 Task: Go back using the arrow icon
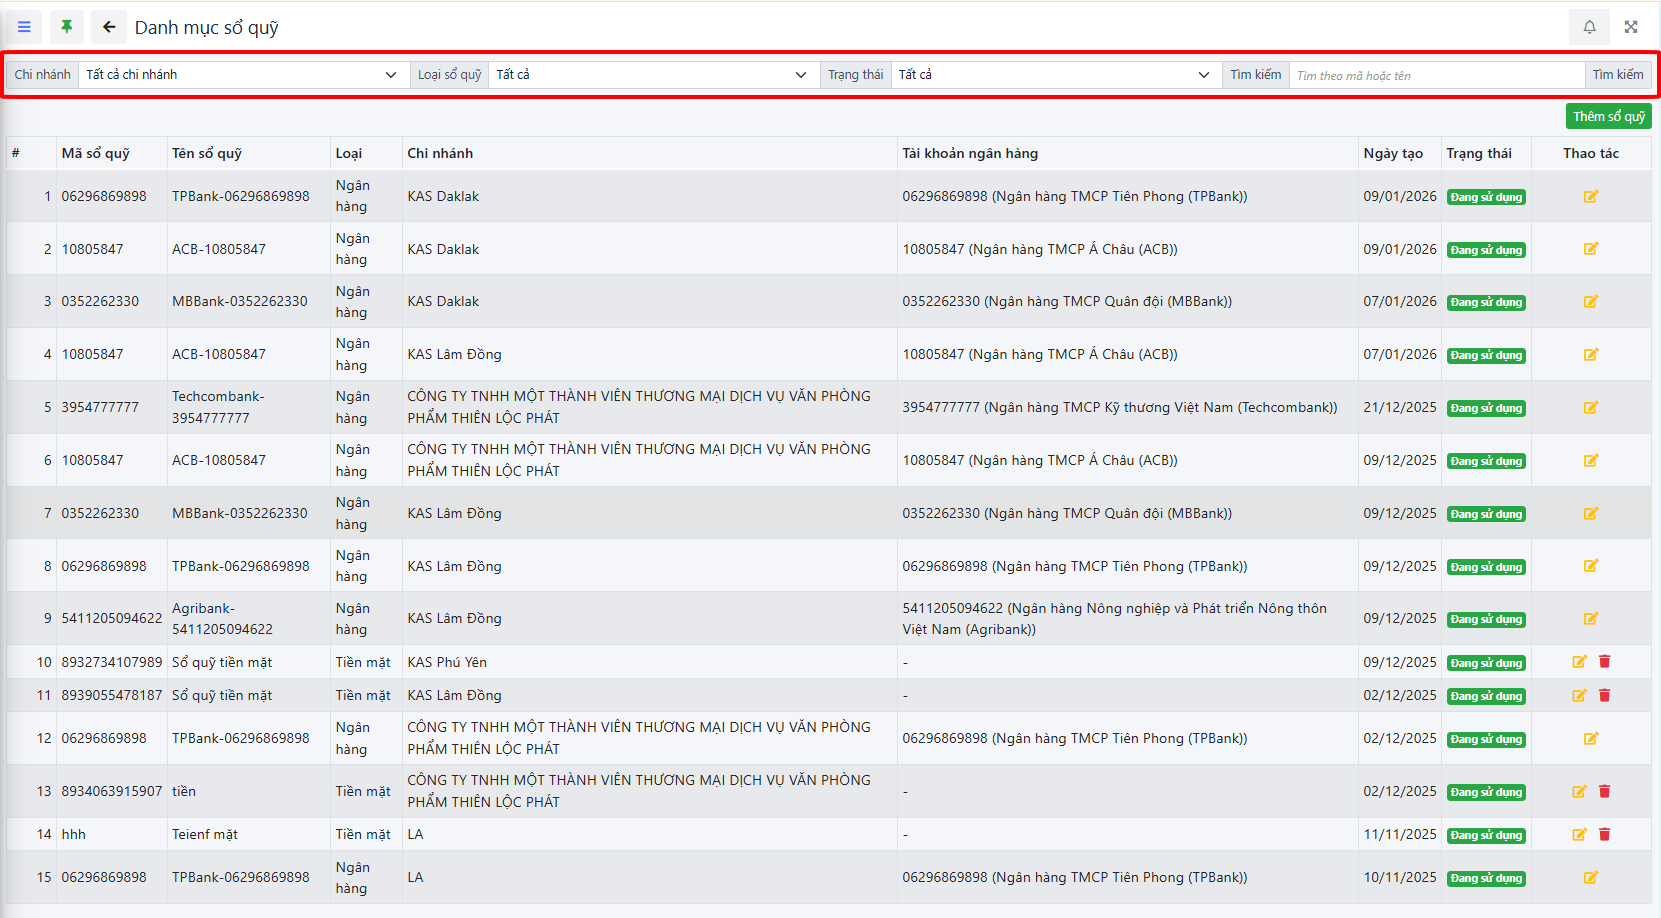109,27
